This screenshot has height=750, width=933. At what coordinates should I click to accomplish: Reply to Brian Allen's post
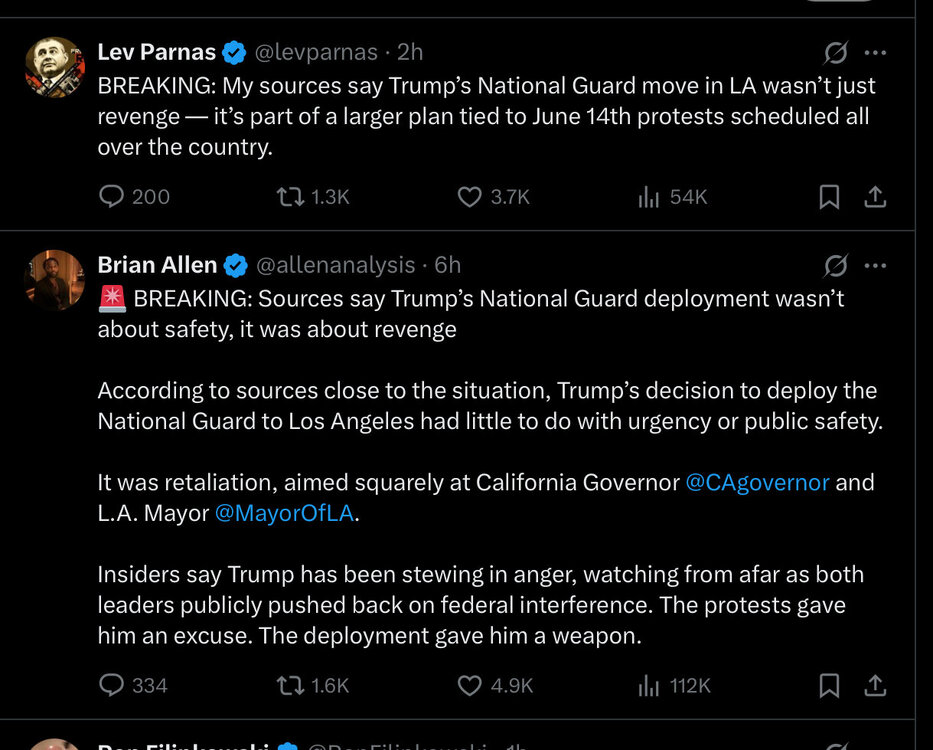(x=112, y=685)
